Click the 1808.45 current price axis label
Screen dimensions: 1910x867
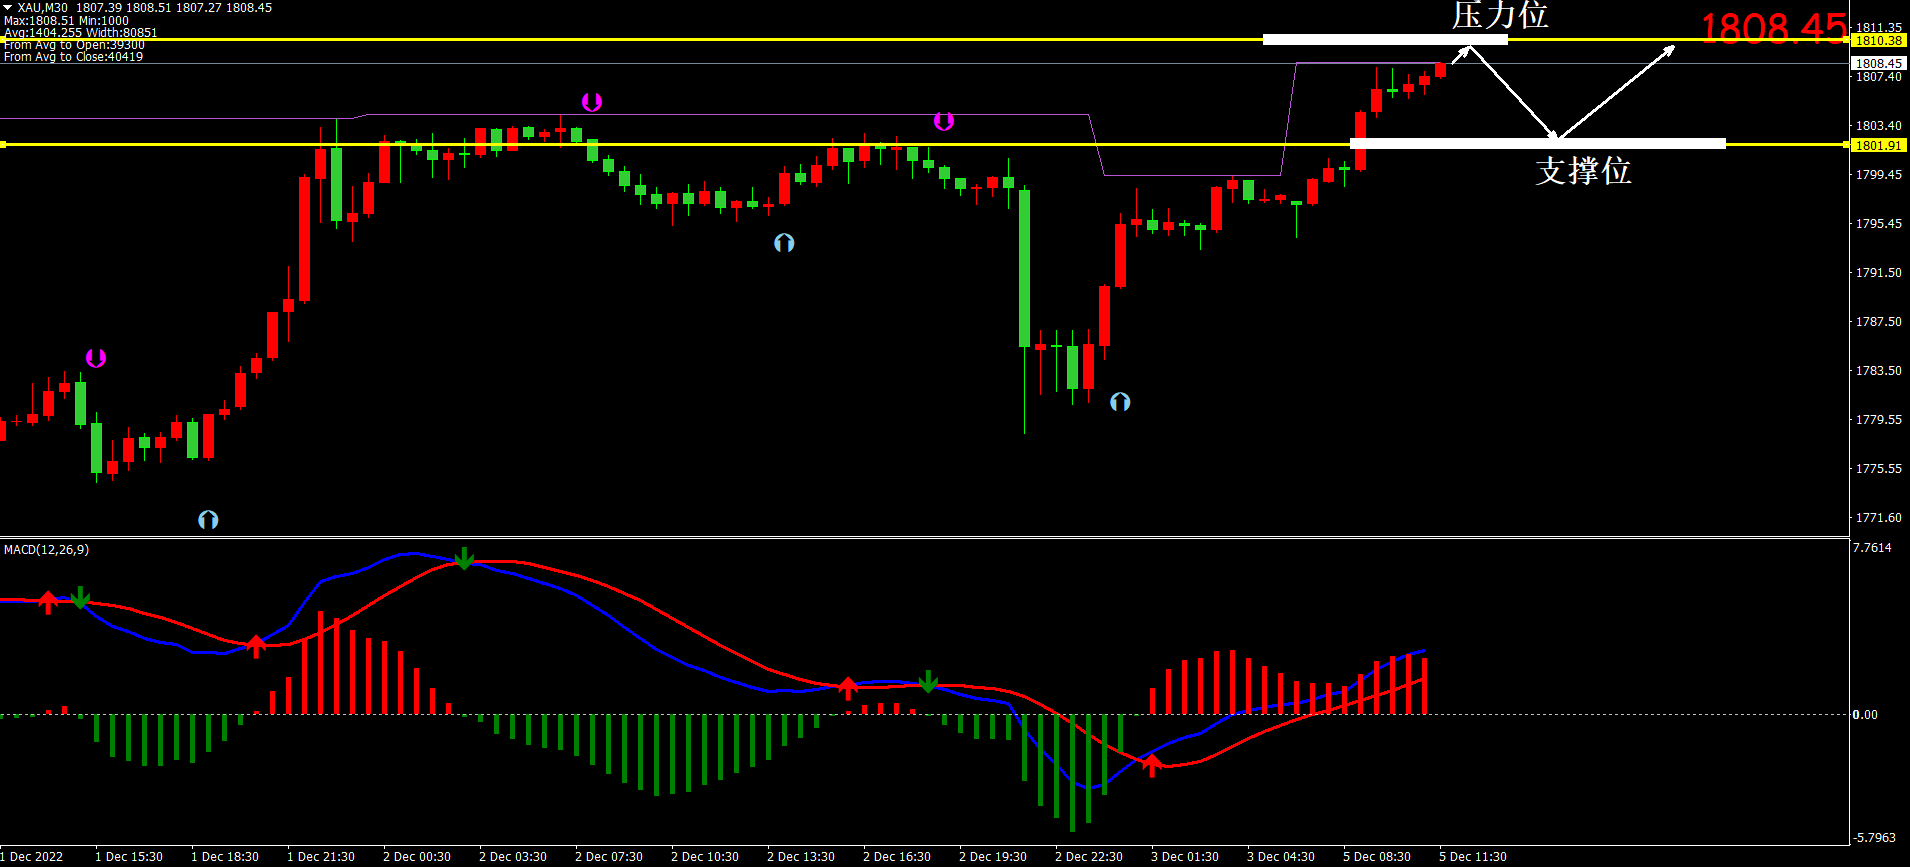[x=1878, y=63]
